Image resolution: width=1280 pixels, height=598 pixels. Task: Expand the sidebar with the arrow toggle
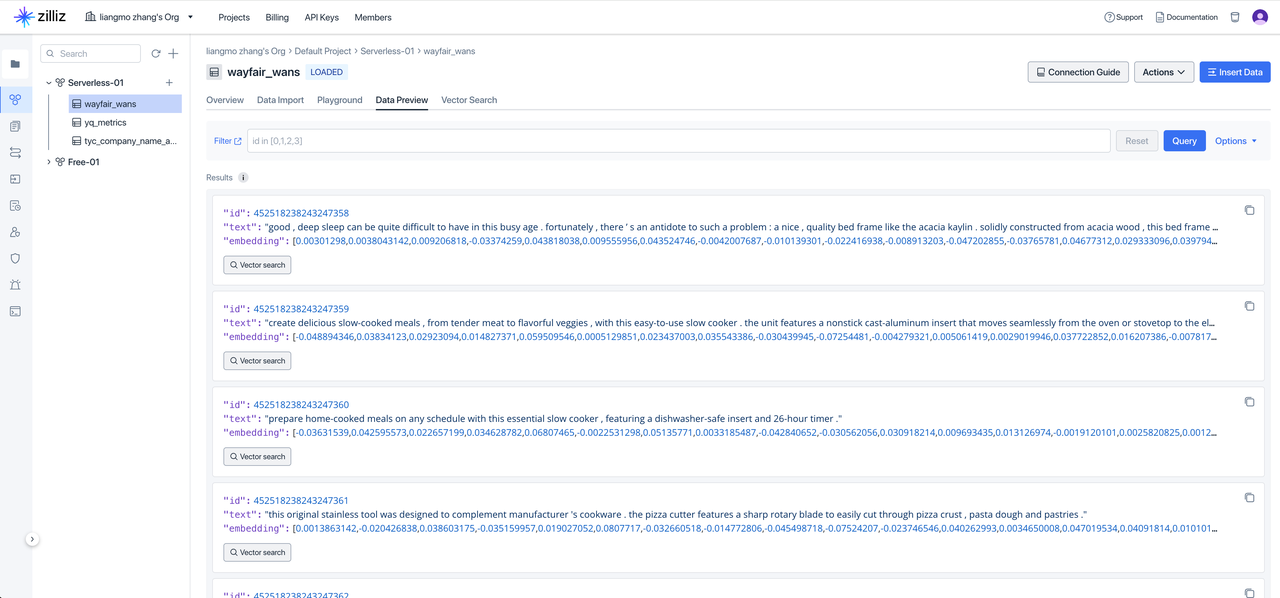point(32,539)
